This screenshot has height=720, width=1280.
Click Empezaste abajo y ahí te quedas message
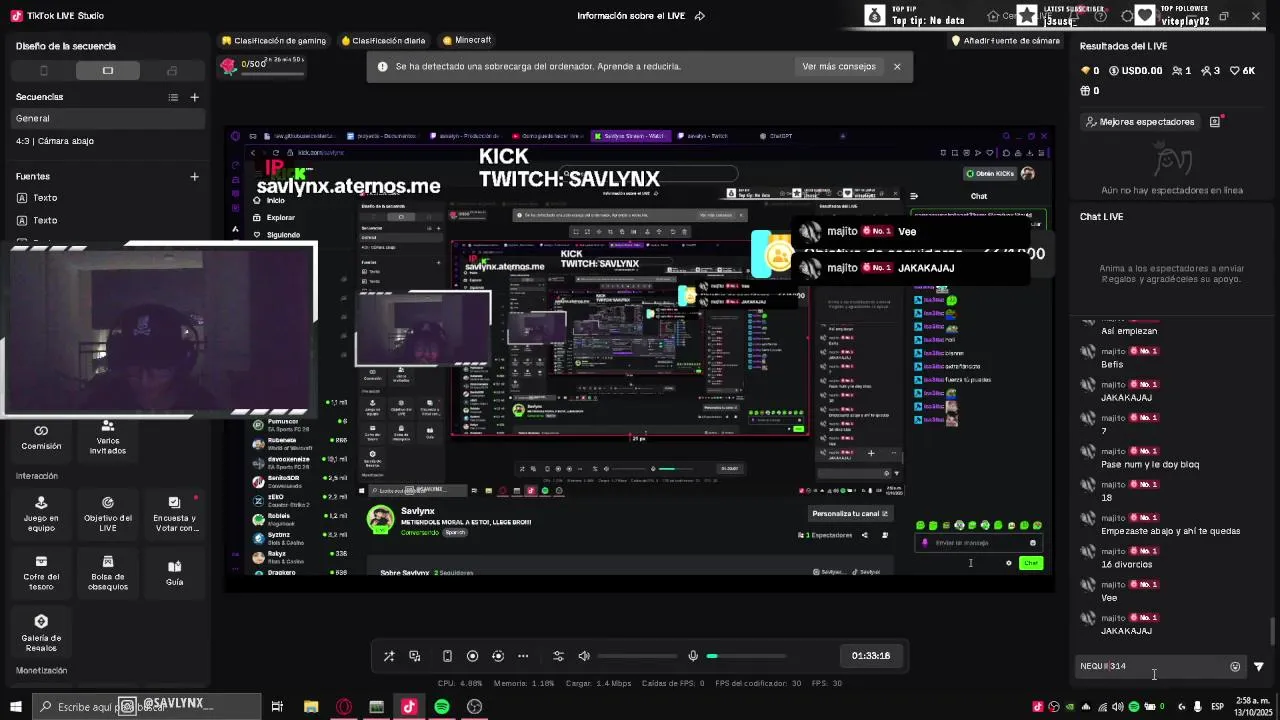pos(1170,532)
